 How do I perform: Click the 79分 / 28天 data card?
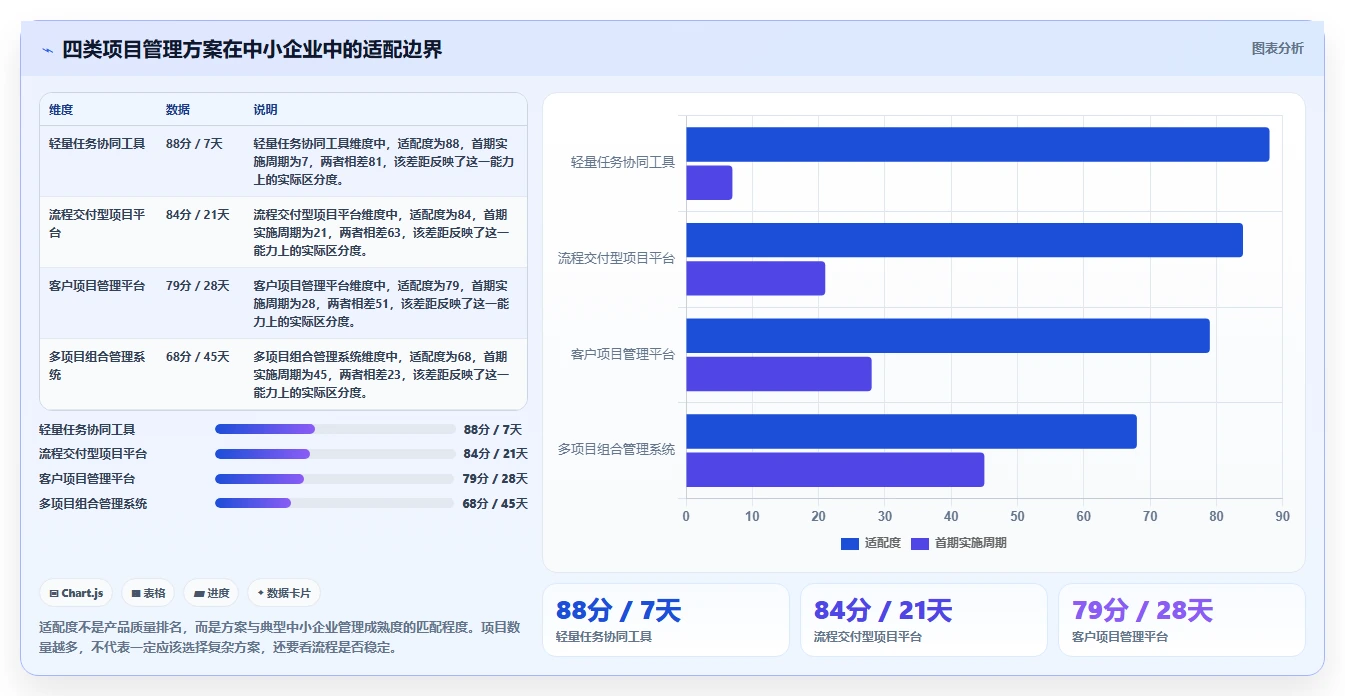(1182, 620)
